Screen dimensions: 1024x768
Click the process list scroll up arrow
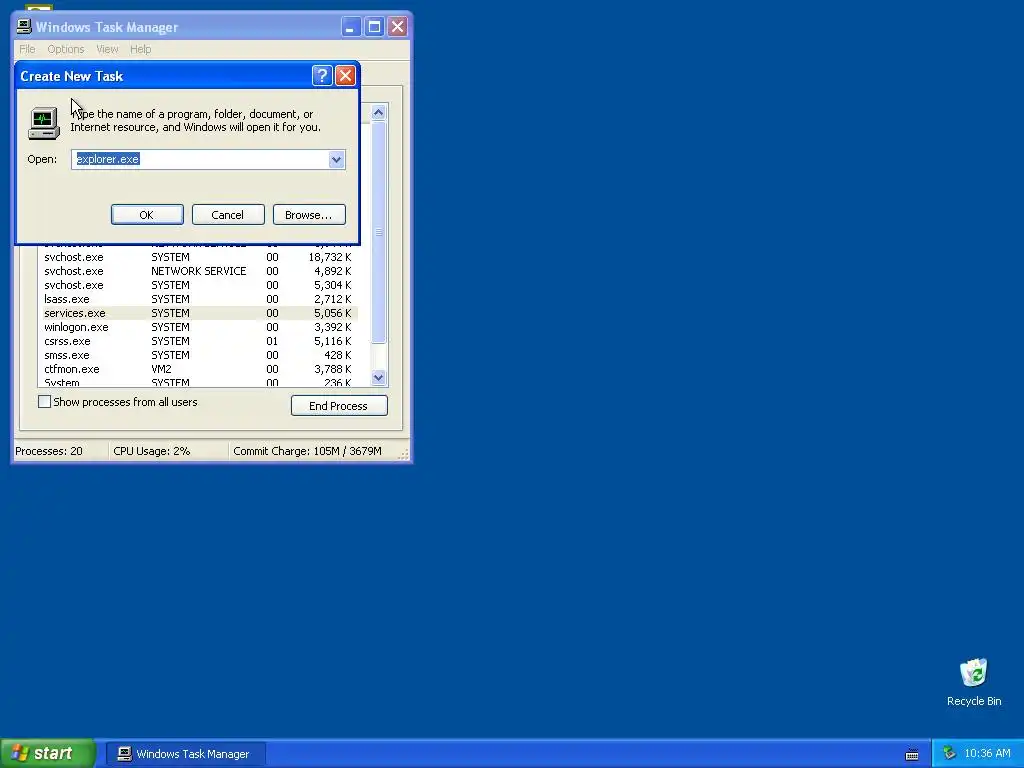[378, 113]
